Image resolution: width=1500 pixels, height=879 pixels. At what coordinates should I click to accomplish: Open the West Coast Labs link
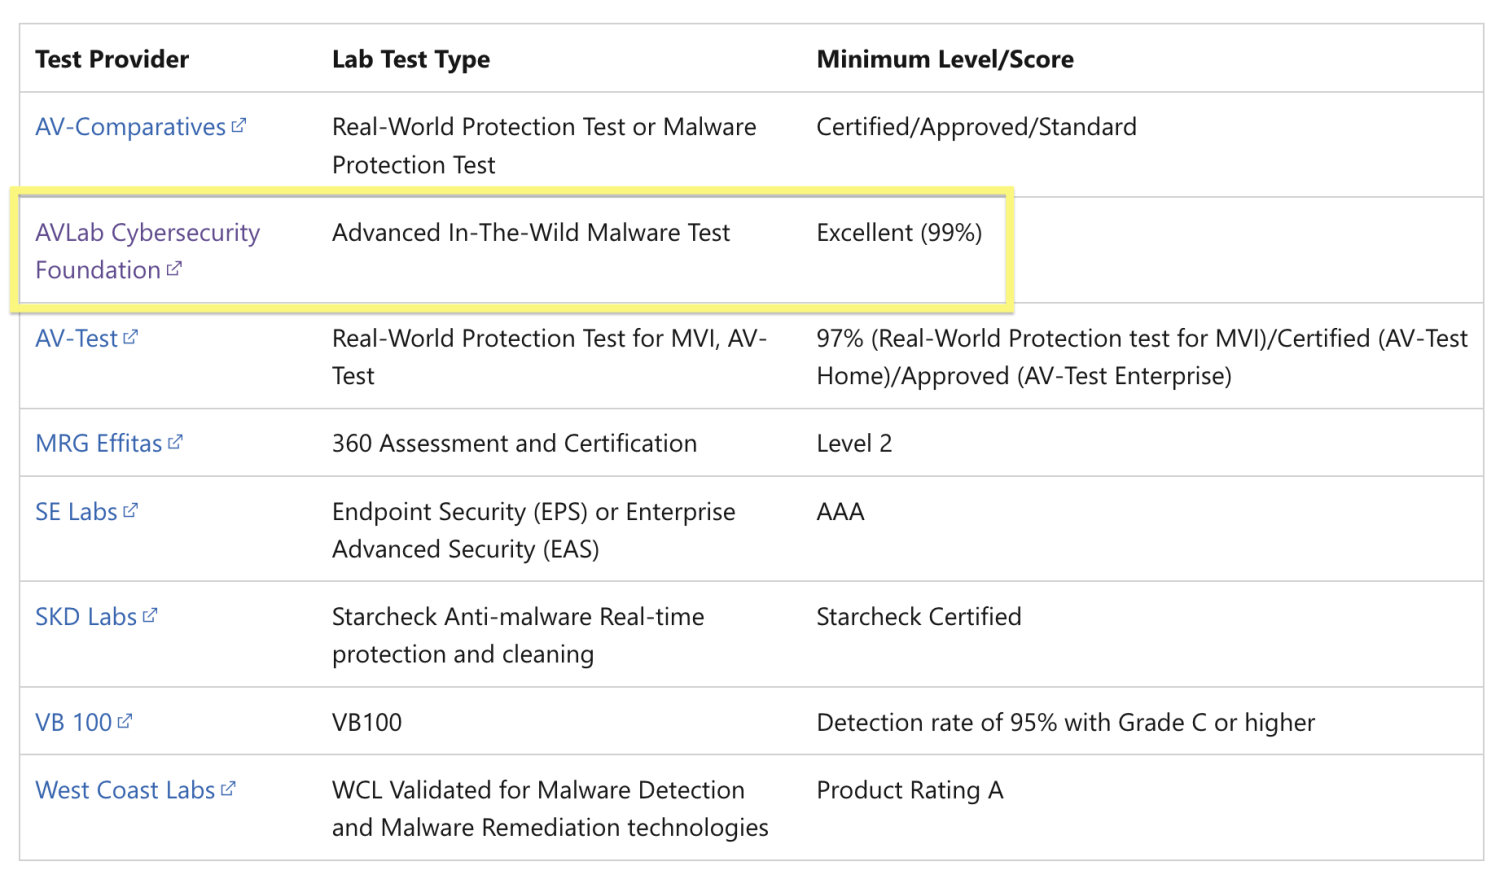[130, 790]
